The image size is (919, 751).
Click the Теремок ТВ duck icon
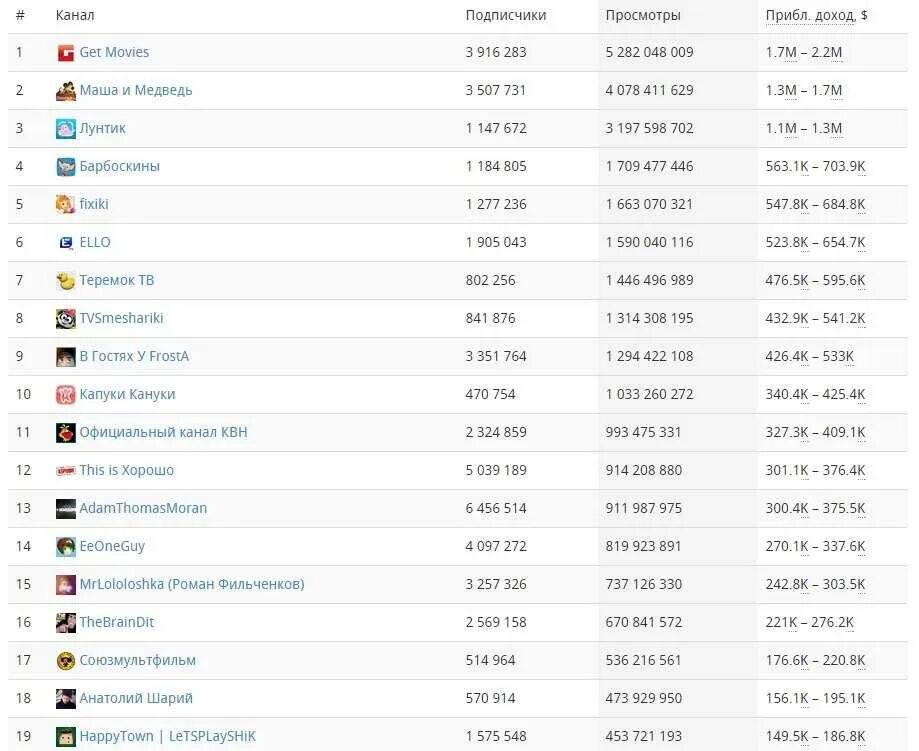point(66,281)
